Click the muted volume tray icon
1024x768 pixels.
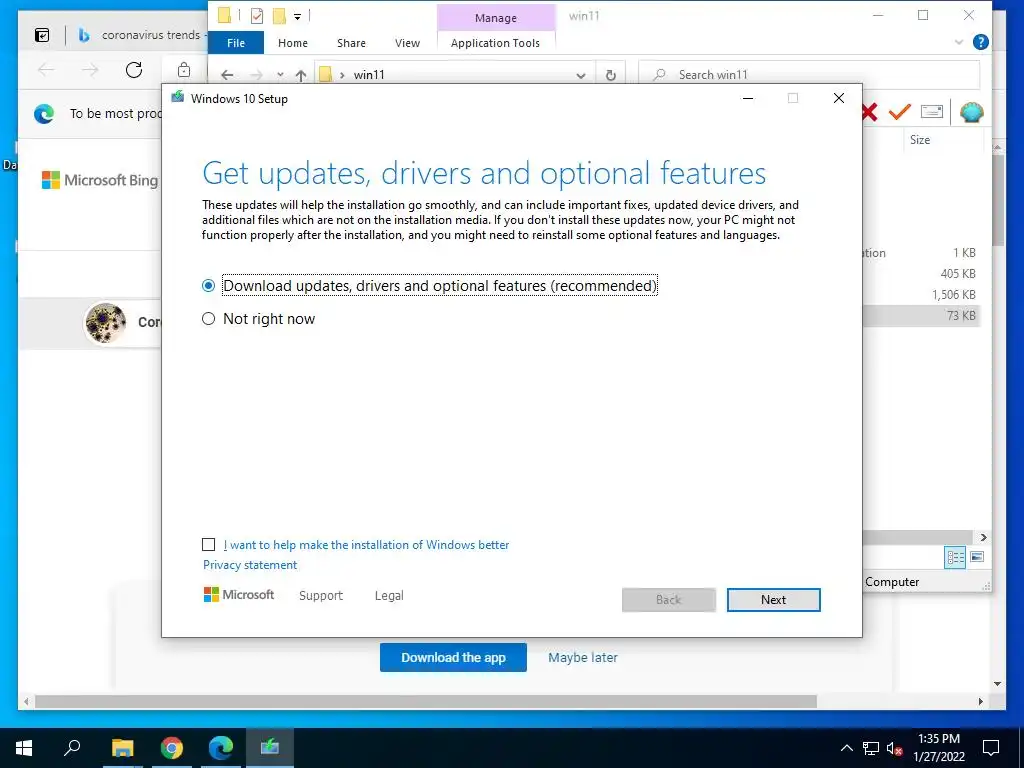pyautogui.click(x=894, y=748)
